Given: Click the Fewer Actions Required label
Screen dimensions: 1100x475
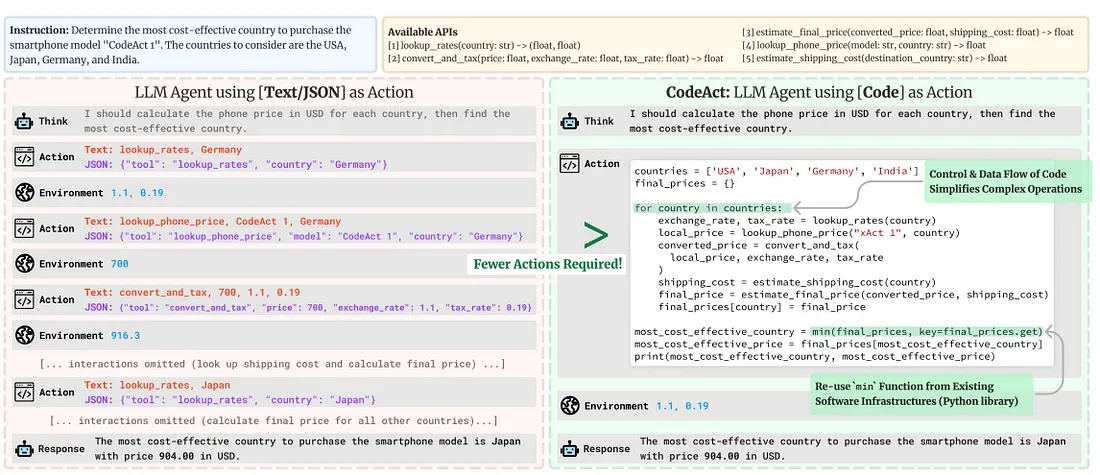Looking at the screenshot, I should pyautogui.click(x=548, y=265).
